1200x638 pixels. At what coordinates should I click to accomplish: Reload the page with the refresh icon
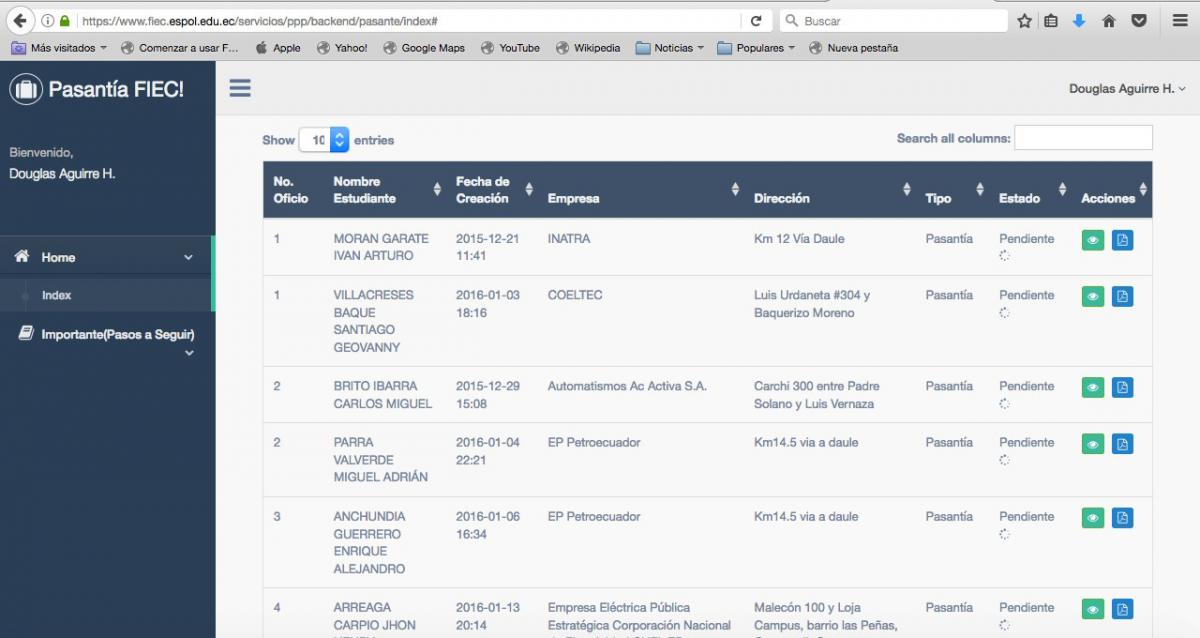pos(756,20)
